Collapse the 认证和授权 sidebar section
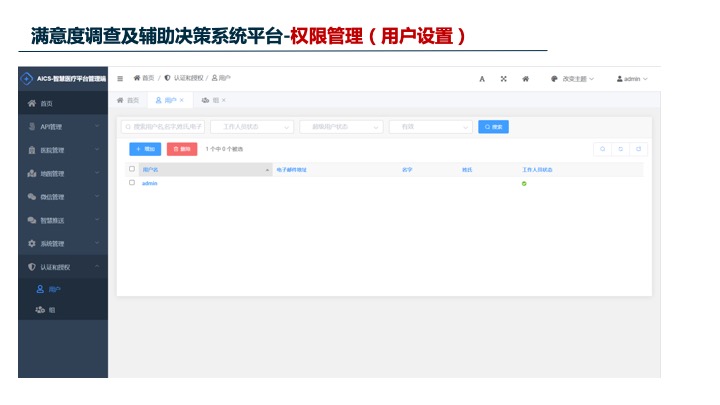The width and height of the screenshot is (720, 405). tap(63, 267)
